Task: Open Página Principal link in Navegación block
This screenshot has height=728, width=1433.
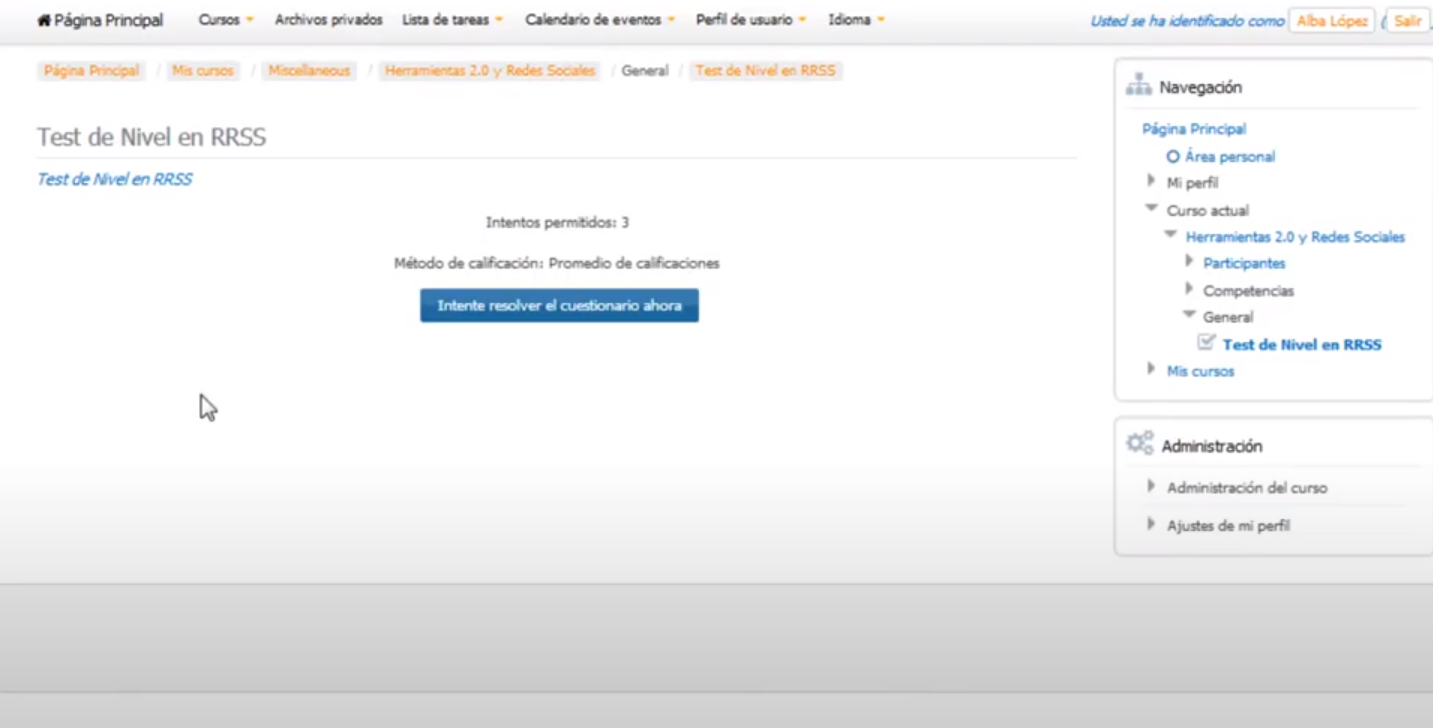Action: (1194, 129)
